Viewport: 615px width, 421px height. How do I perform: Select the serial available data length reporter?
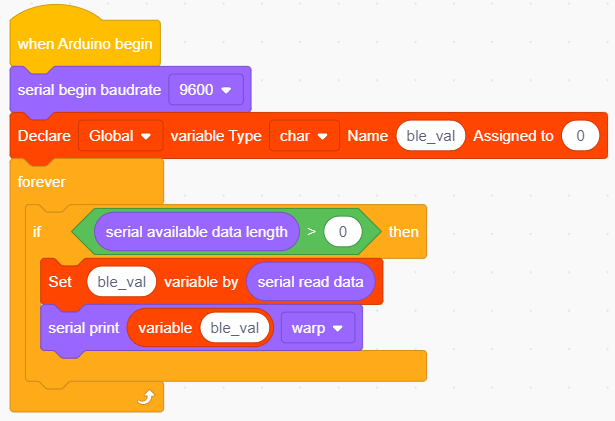tap(197, 232)
